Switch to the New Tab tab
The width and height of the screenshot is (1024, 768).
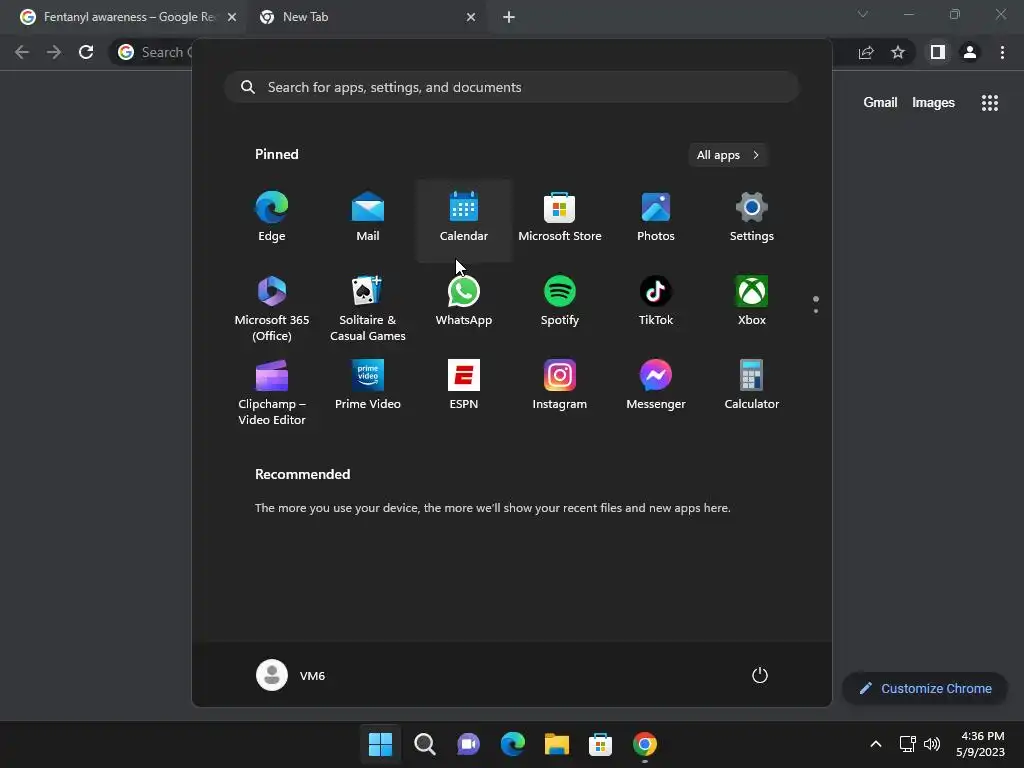[x=368, y=17]
